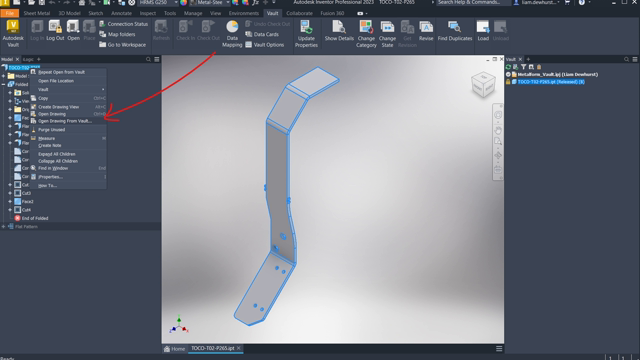The image size is (640, 360).
Task: Click the shopping cart icon in title bar
Action: [x=567, y=2]
